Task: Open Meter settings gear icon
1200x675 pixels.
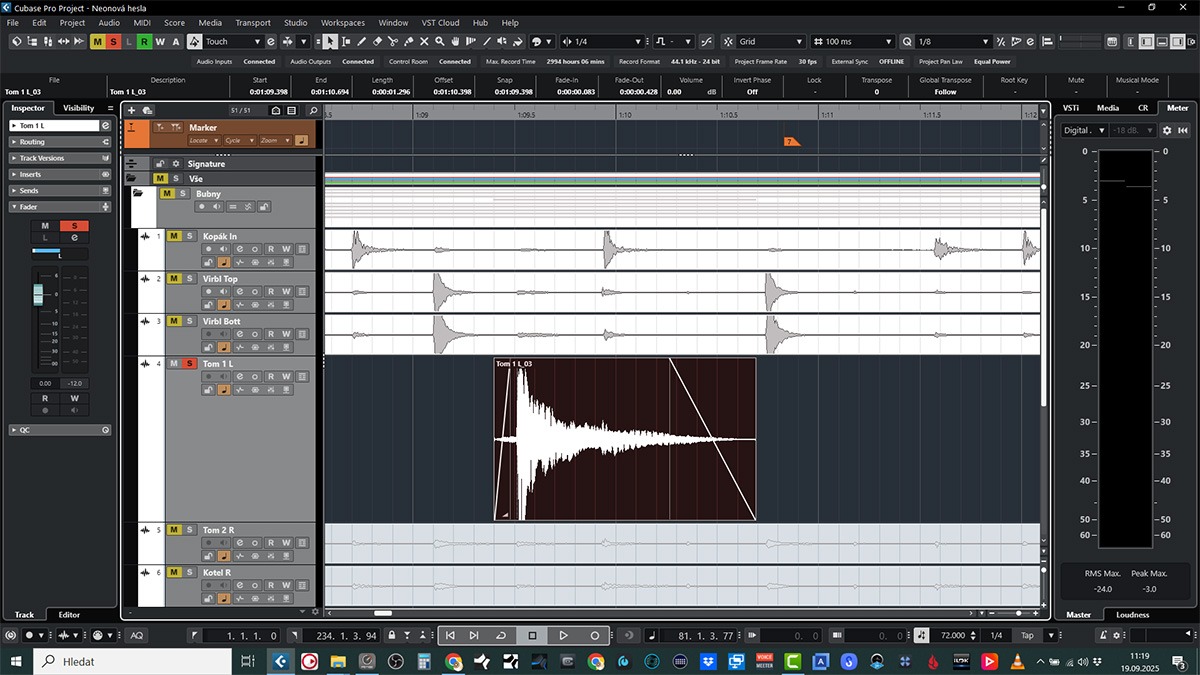Action: pos(1166,130)
